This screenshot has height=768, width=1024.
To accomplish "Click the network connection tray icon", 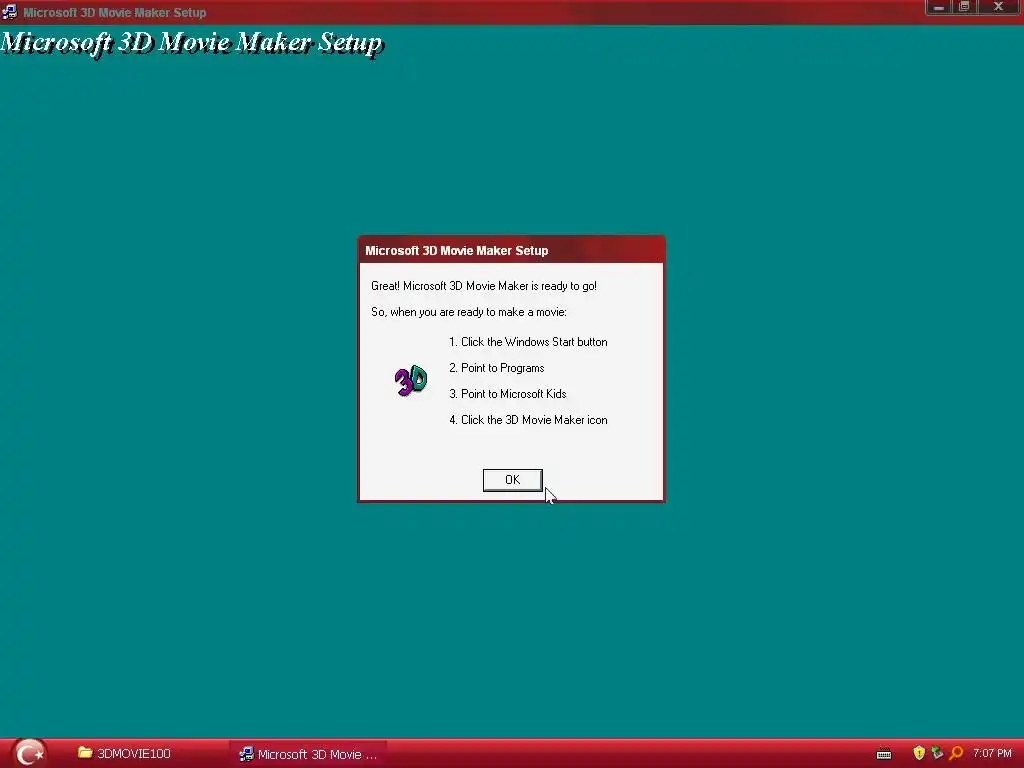I will (937, 753).
